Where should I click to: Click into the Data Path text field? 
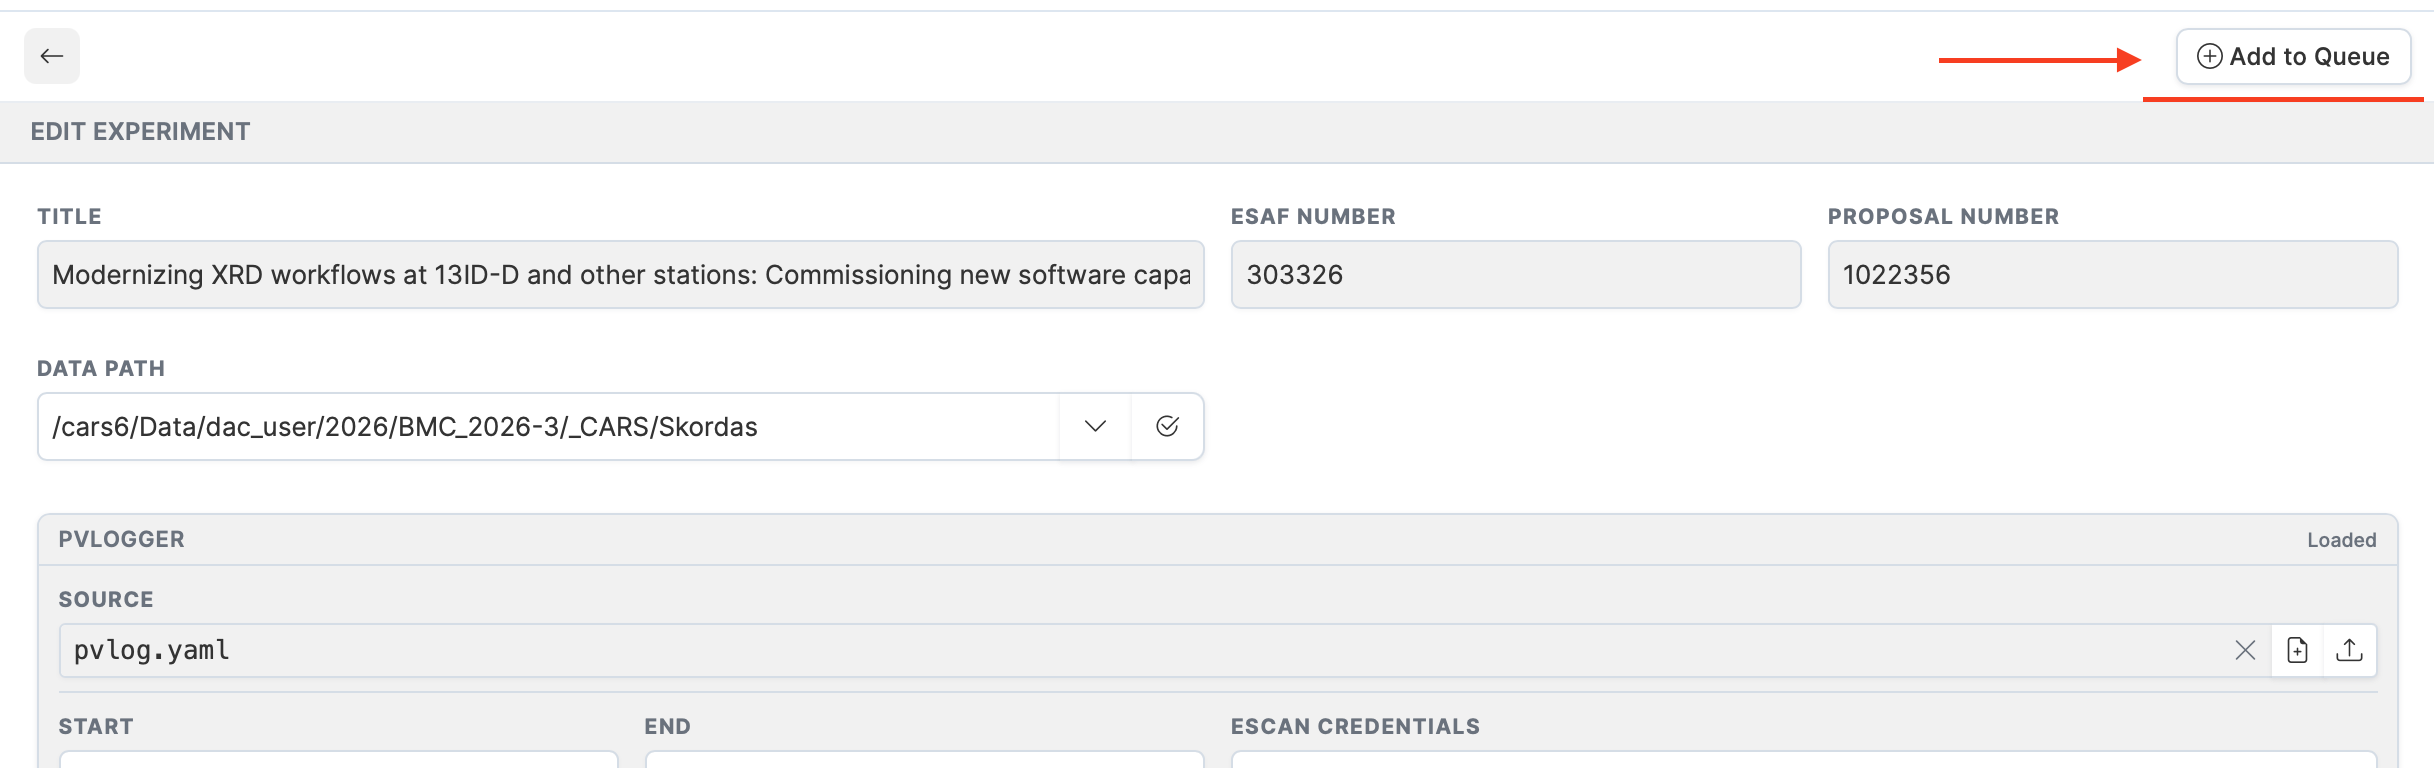tap(548, 426)
